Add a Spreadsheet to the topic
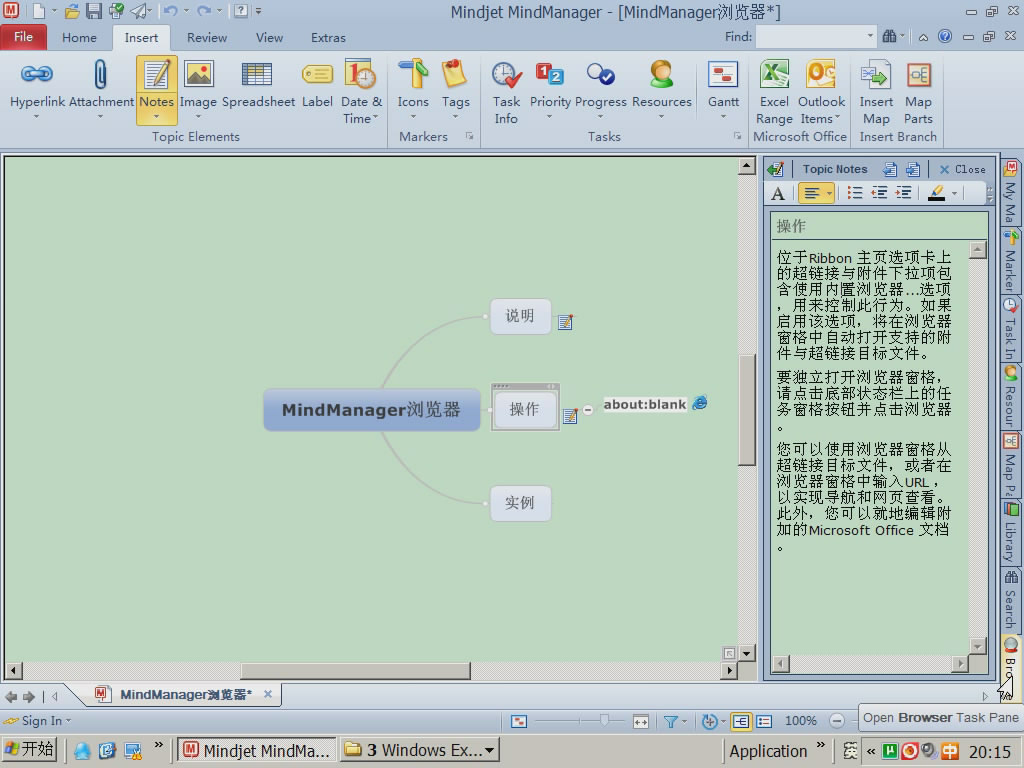The image size is (1024, 768). (257, 86)
